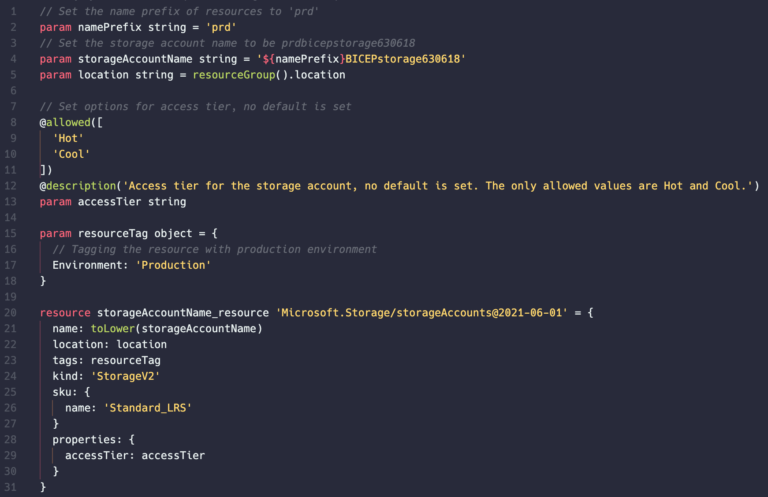This screenshot has height=497, width=768.
Task: Click the 'namePrefix' parameter name on line 2
Action: [x=110, y=27]
